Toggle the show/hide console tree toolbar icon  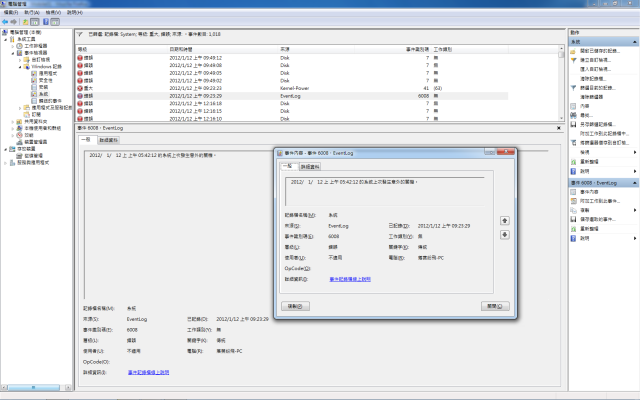pos(35,22)
